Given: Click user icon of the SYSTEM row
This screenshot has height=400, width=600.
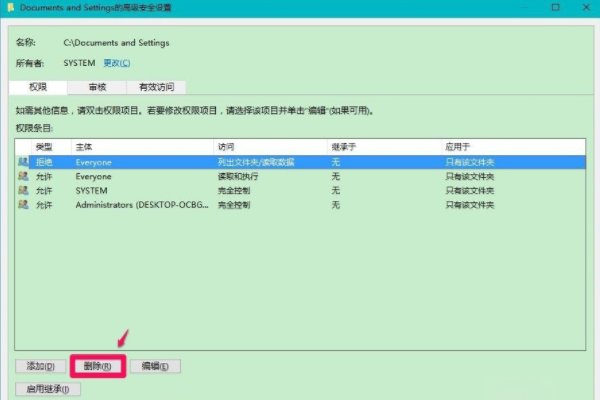Looking at the screenshot, I should [x=23, y=190].
